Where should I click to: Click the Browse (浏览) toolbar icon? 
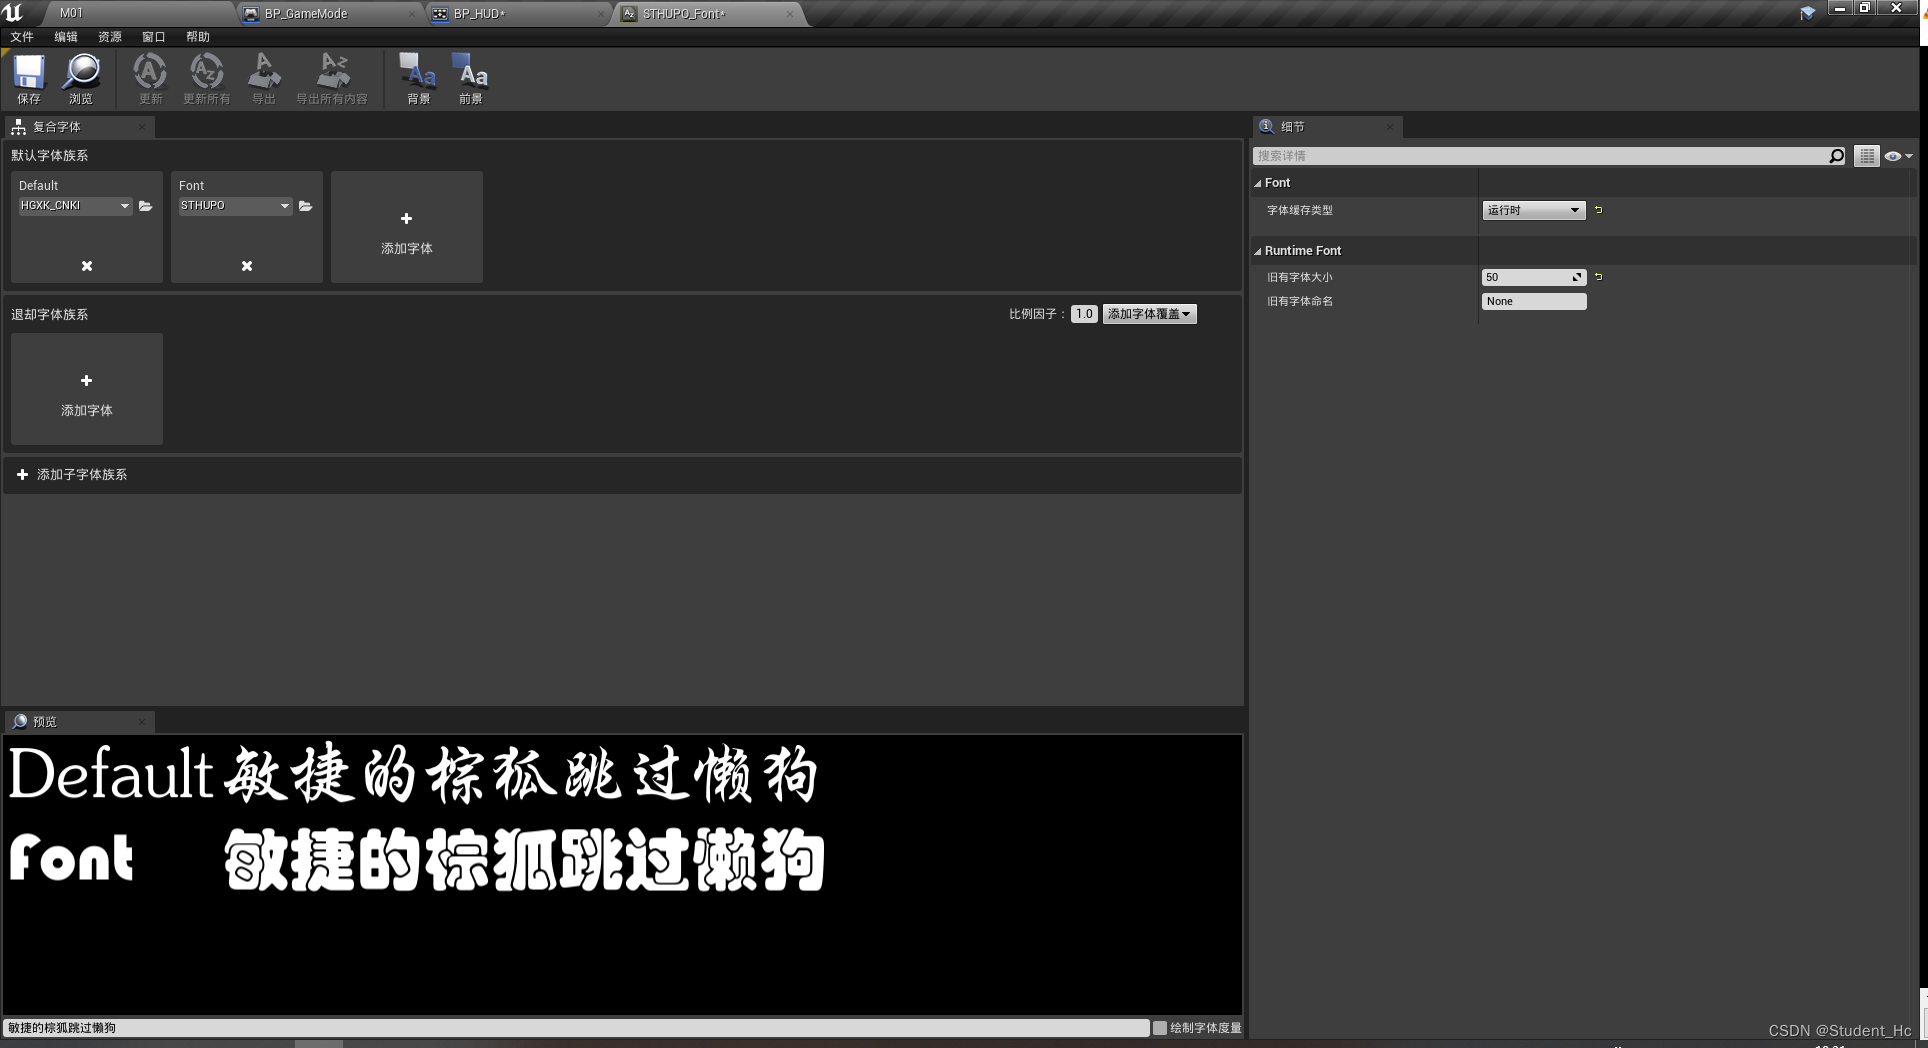pyautogui.click(x=81, y=78)
